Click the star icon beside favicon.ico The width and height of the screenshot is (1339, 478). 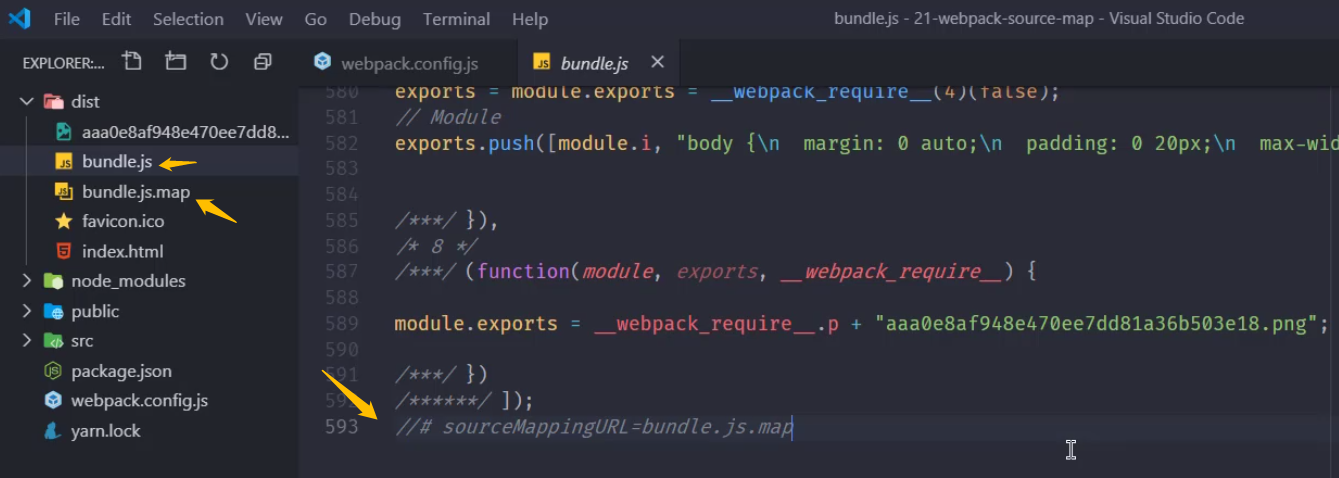[64, 221]
